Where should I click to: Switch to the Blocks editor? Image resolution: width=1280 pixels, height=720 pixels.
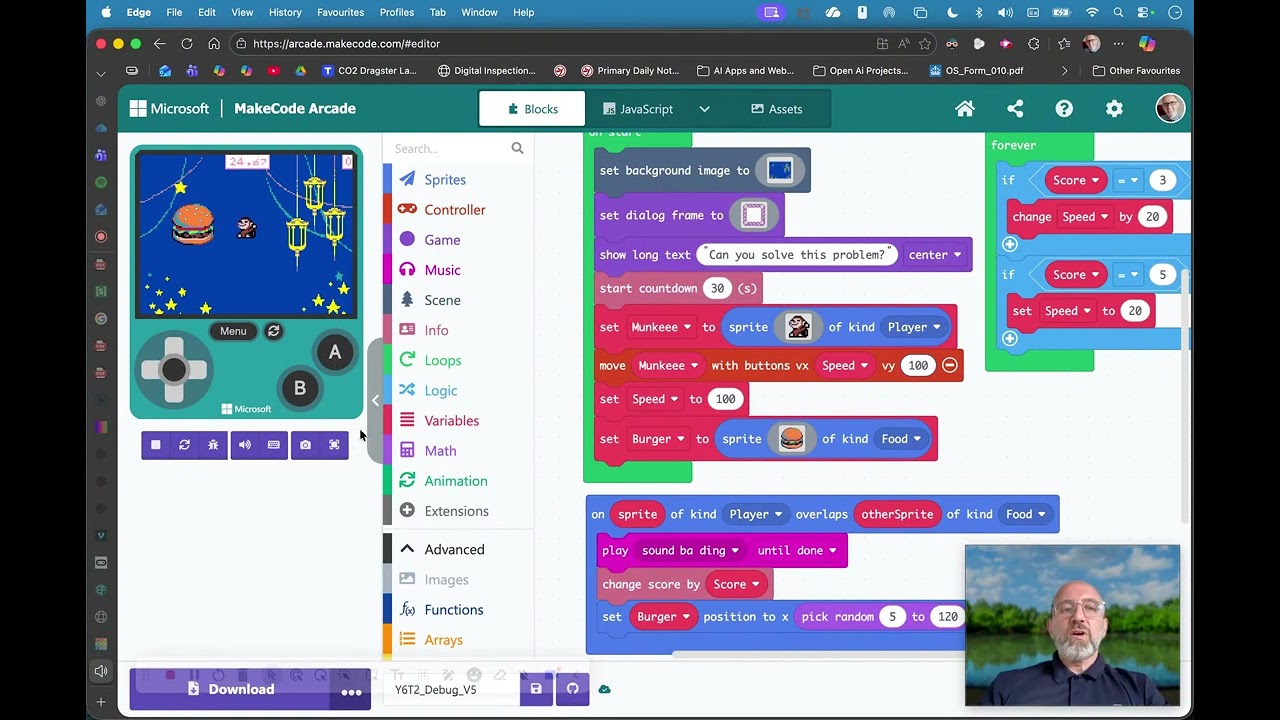[x=532, y=109]
